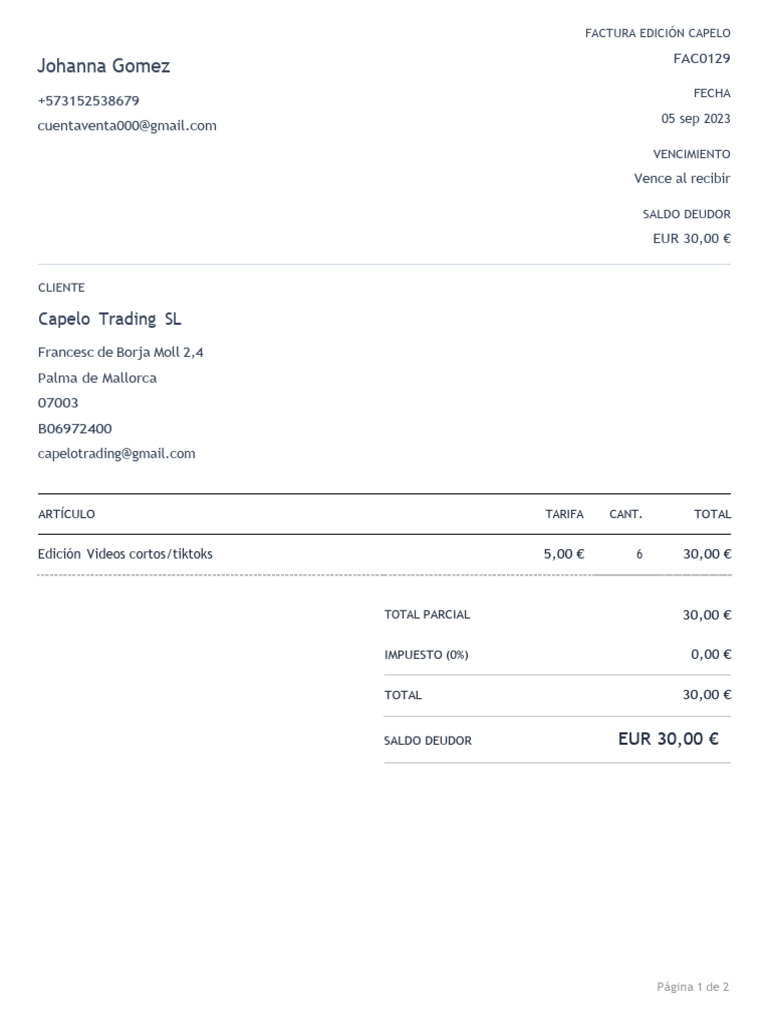Click the address Francesc de Borja Moll 2,4
Viewport: 768px width, 1024px height.
(120, 353)
